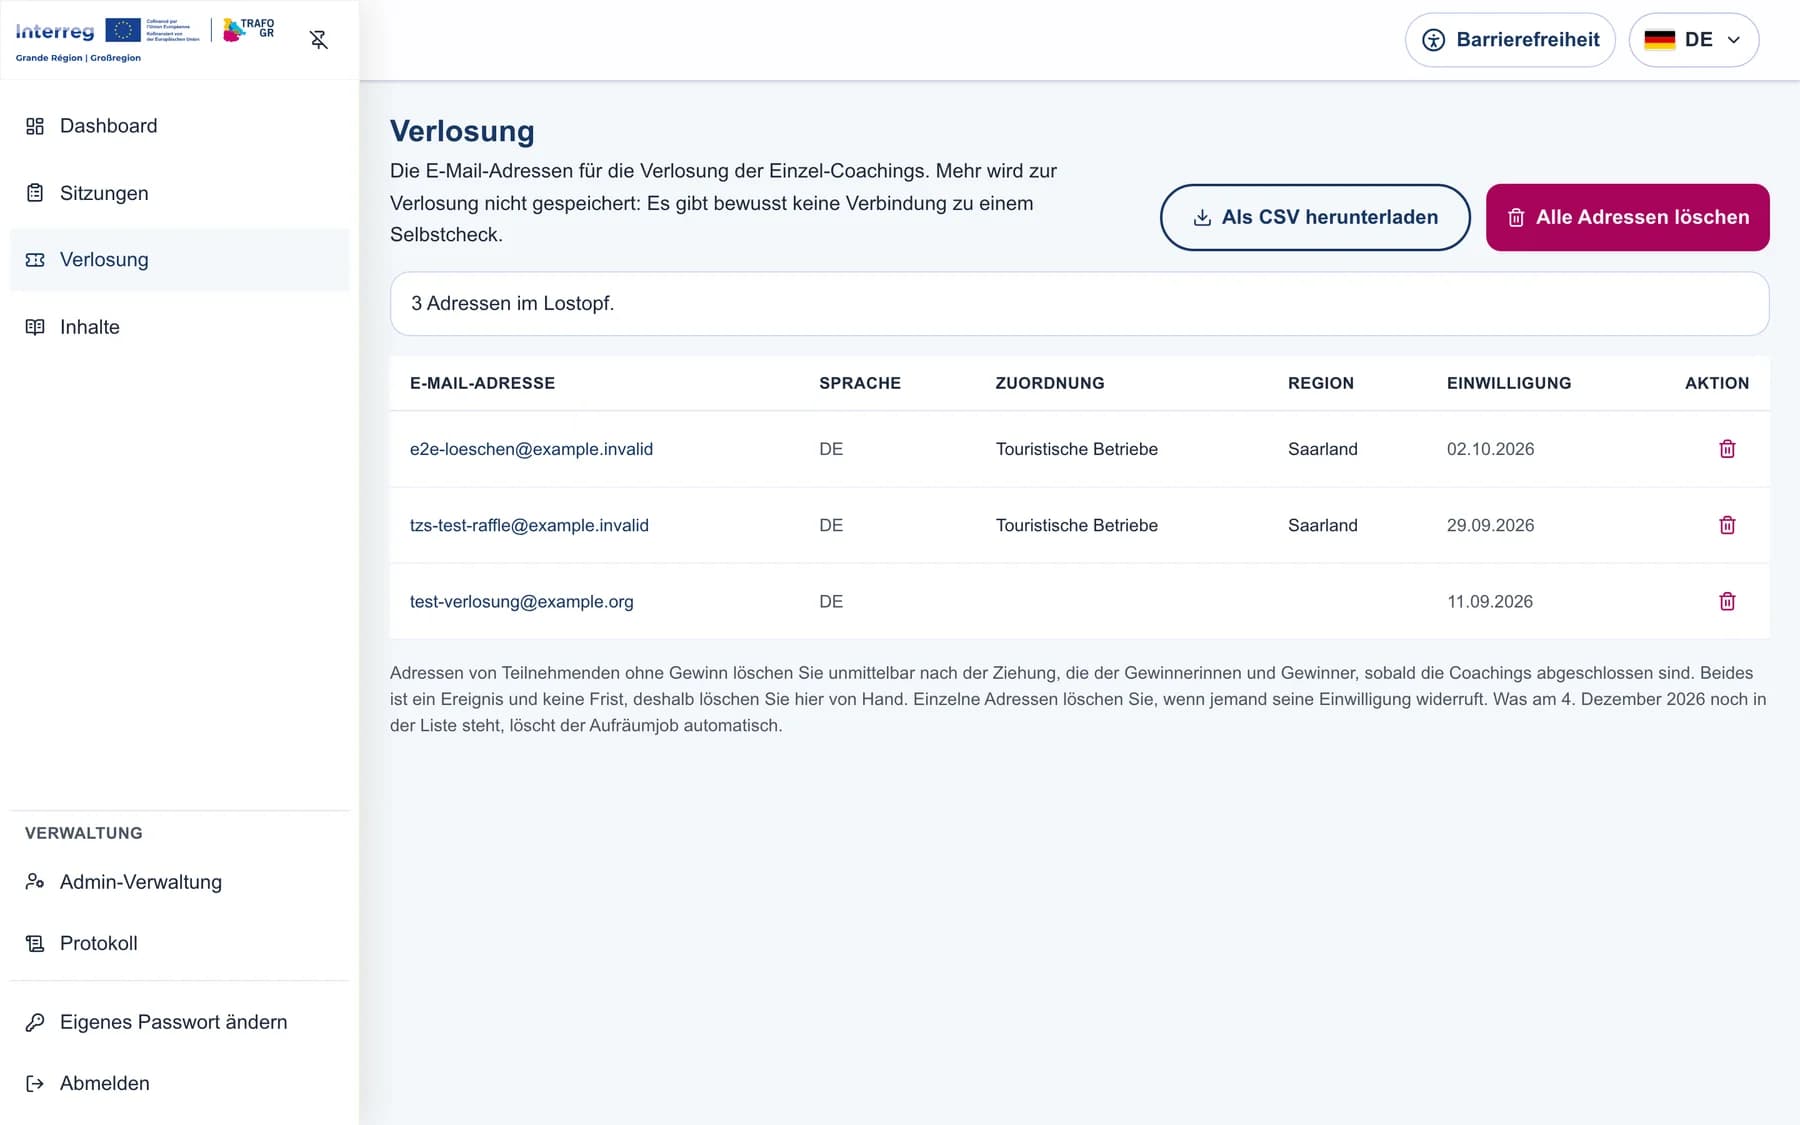This screenshot has height=1125, width=1800.
Task: Delete the tzs-test-raffle@example.invalid address
Action: pyautogui.click(x=1727, y=525)
